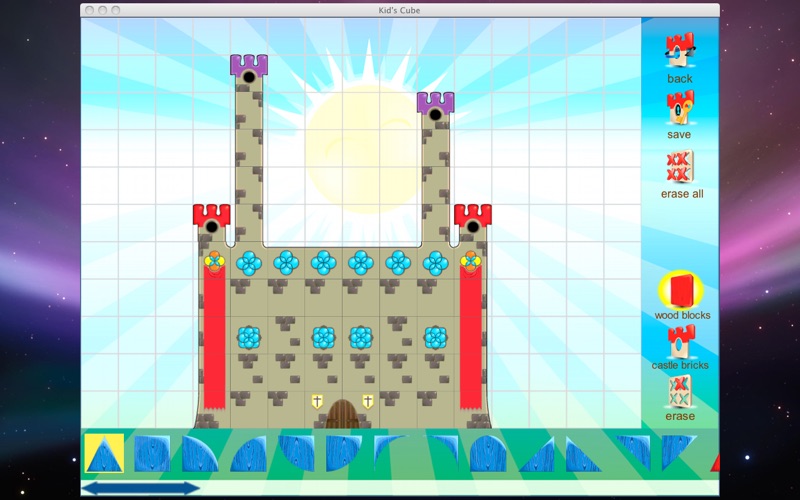This screenshot has width=800, height=500.
Task: Activate the erase tool
Action: pyautogui.click(x=680, y=391)
